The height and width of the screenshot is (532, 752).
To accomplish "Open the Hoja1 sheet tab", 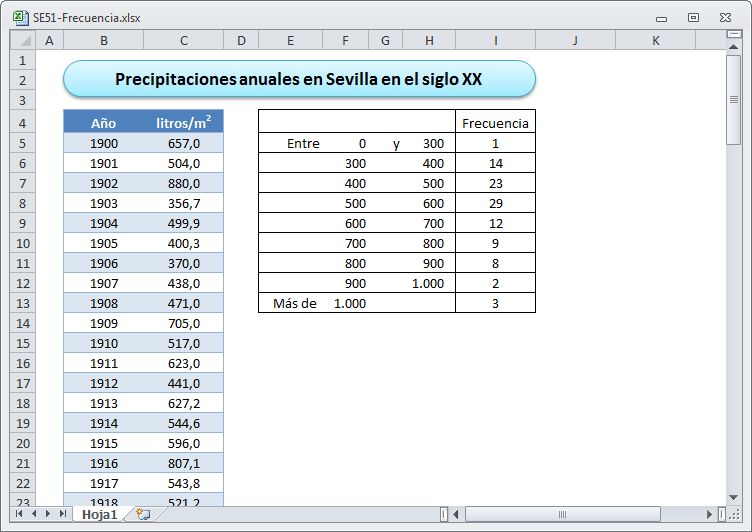I will click(100, 514).
